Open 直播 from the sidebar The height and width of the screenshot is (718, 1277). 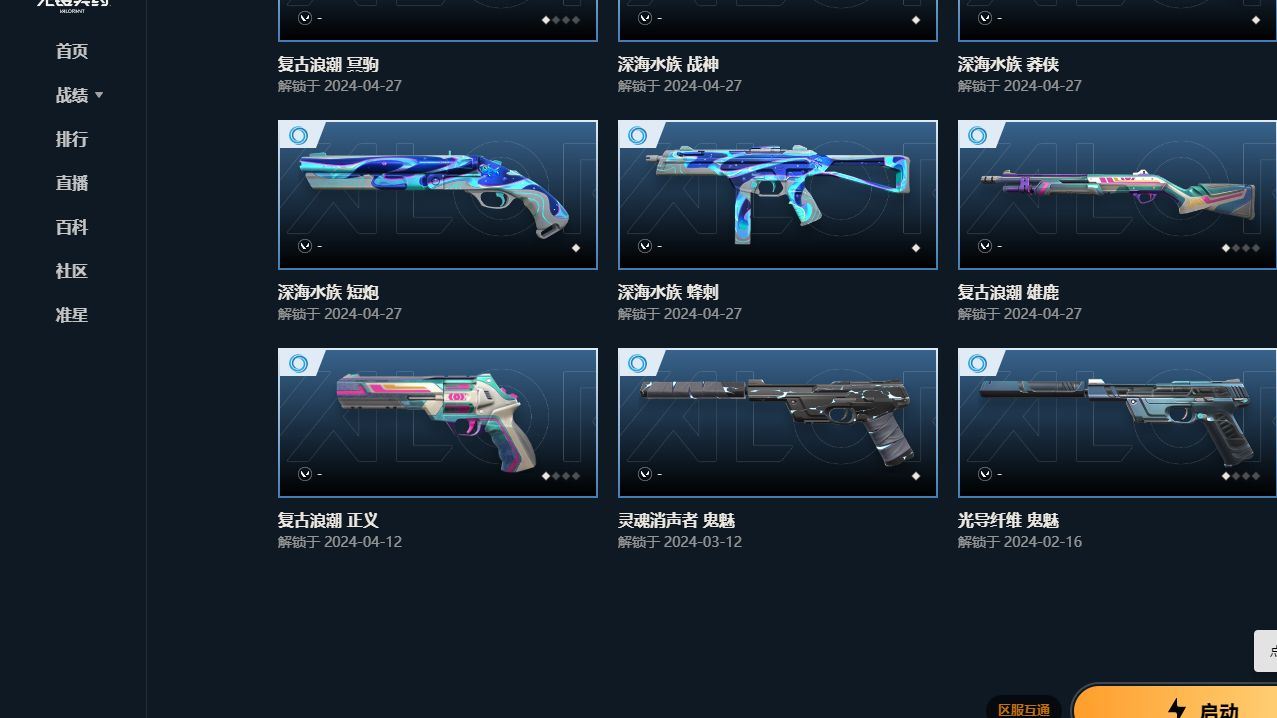(x=72, y=183)
